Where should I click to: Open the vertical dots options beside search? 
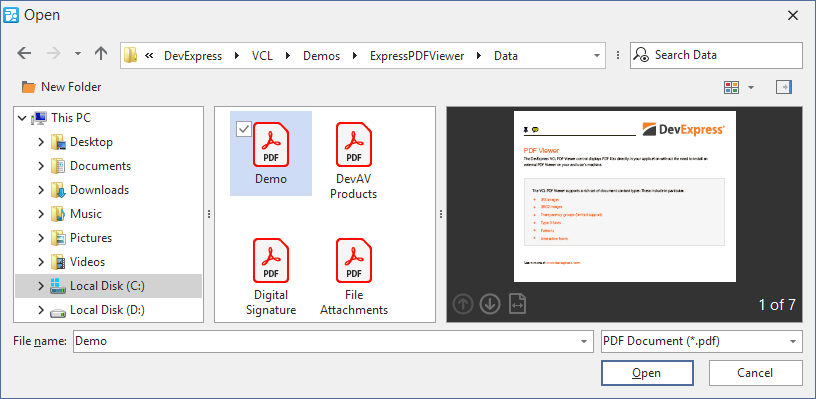[x=618, y=56]
